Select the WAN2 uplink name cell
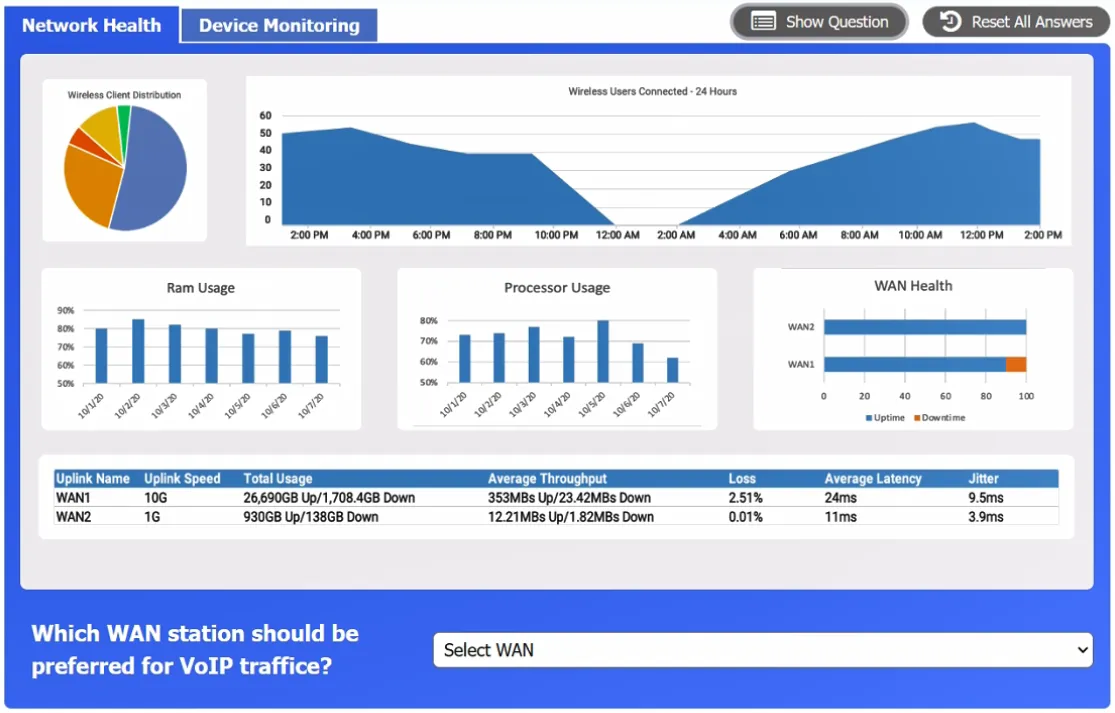The image size is (1115, 713). point(73,517)
